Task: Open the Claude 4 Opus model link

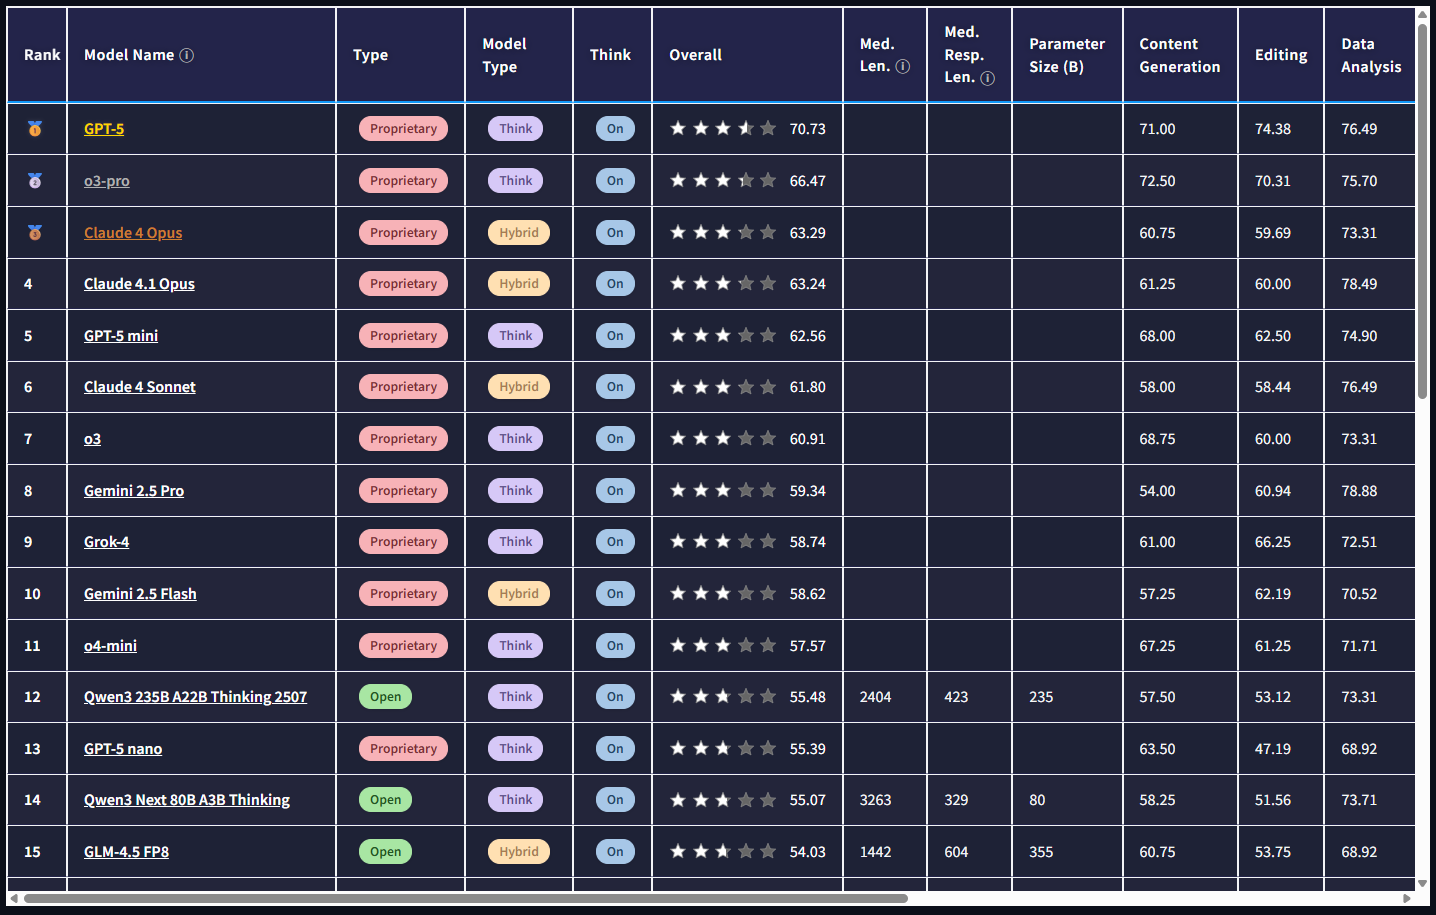Action: (133, 233)
